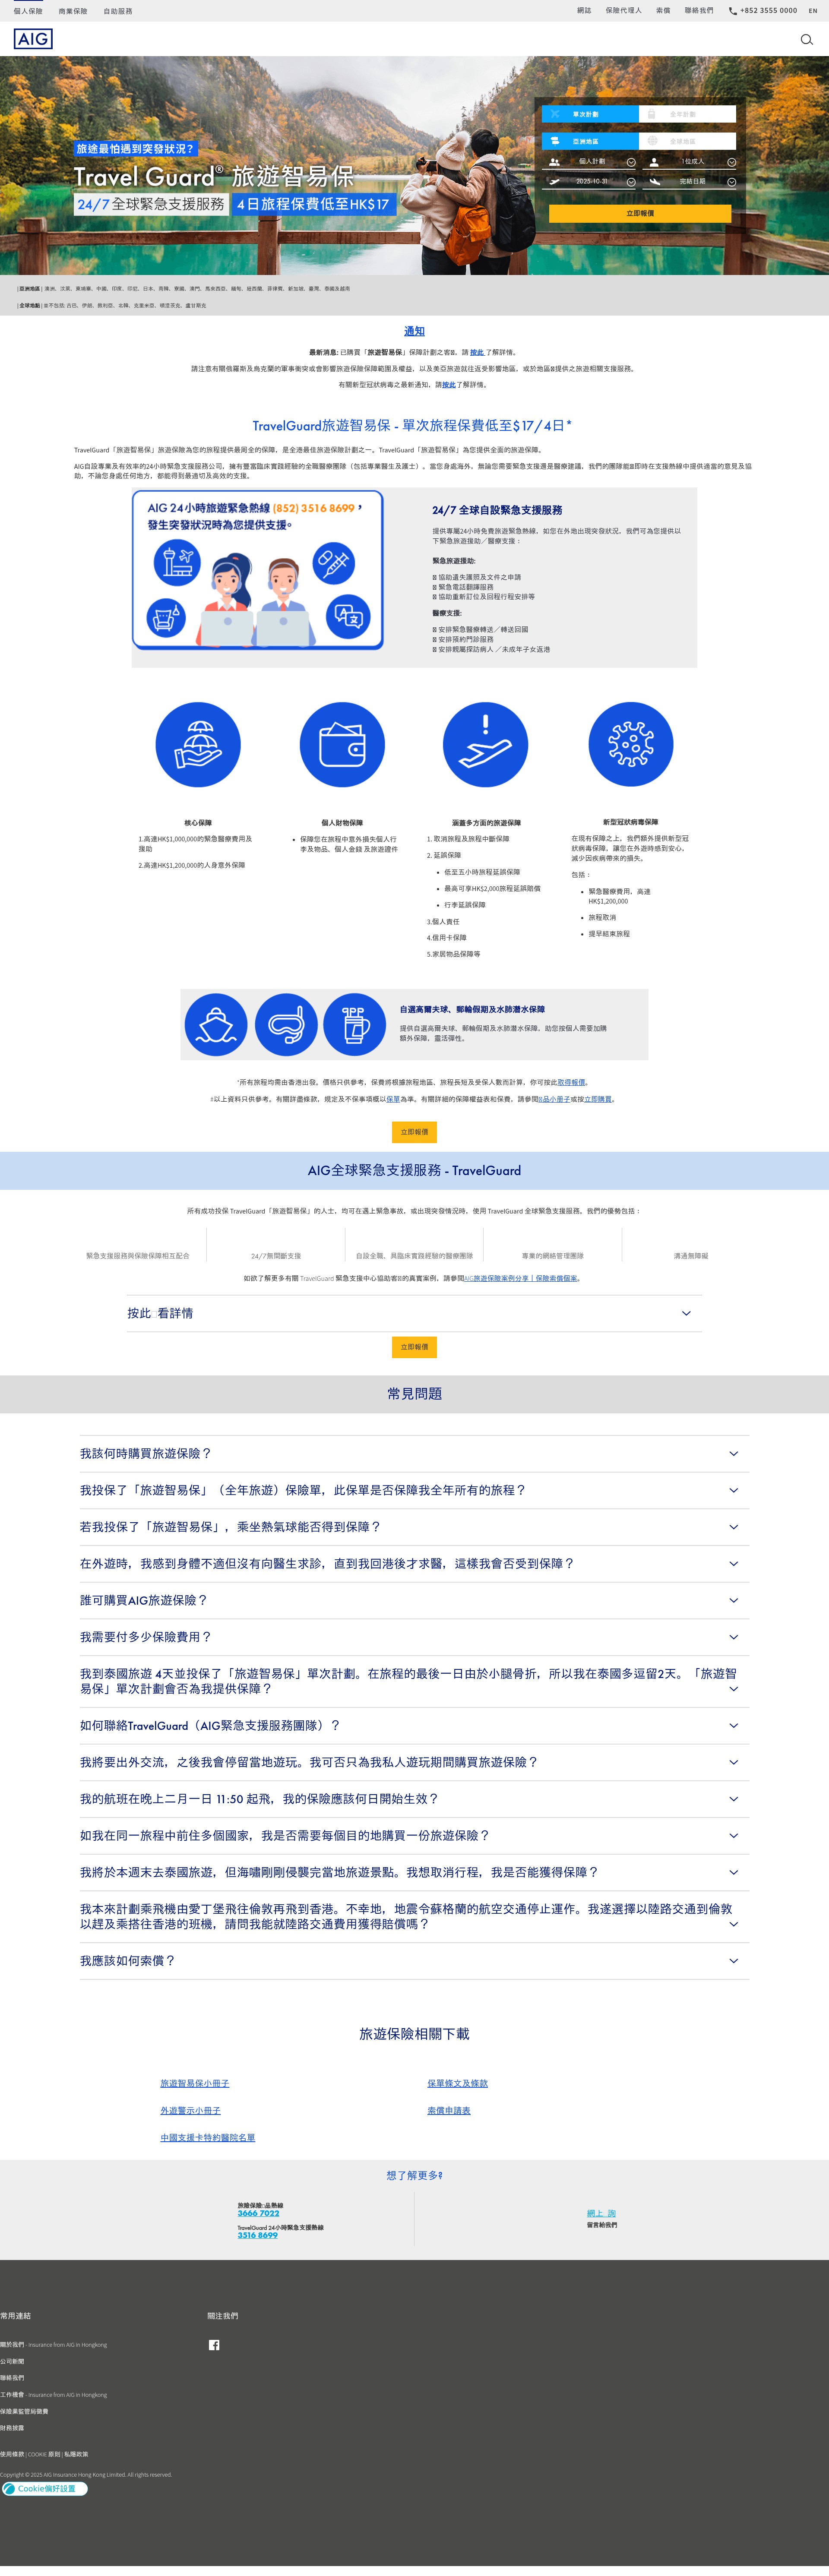Click the 立即報價 button above the 常見問題 heading
This screenshot has height=2576, width=829.
point(414,1347)
